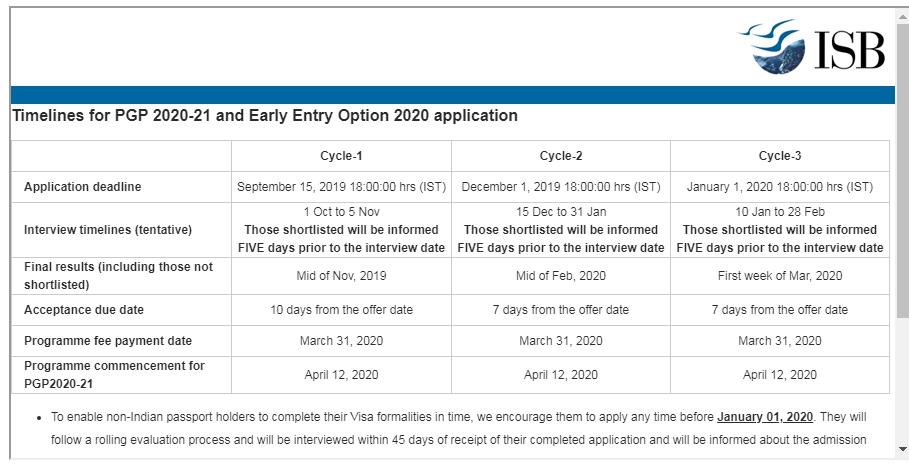
Task: Click the ISB logo
Action: coord(811,47)
